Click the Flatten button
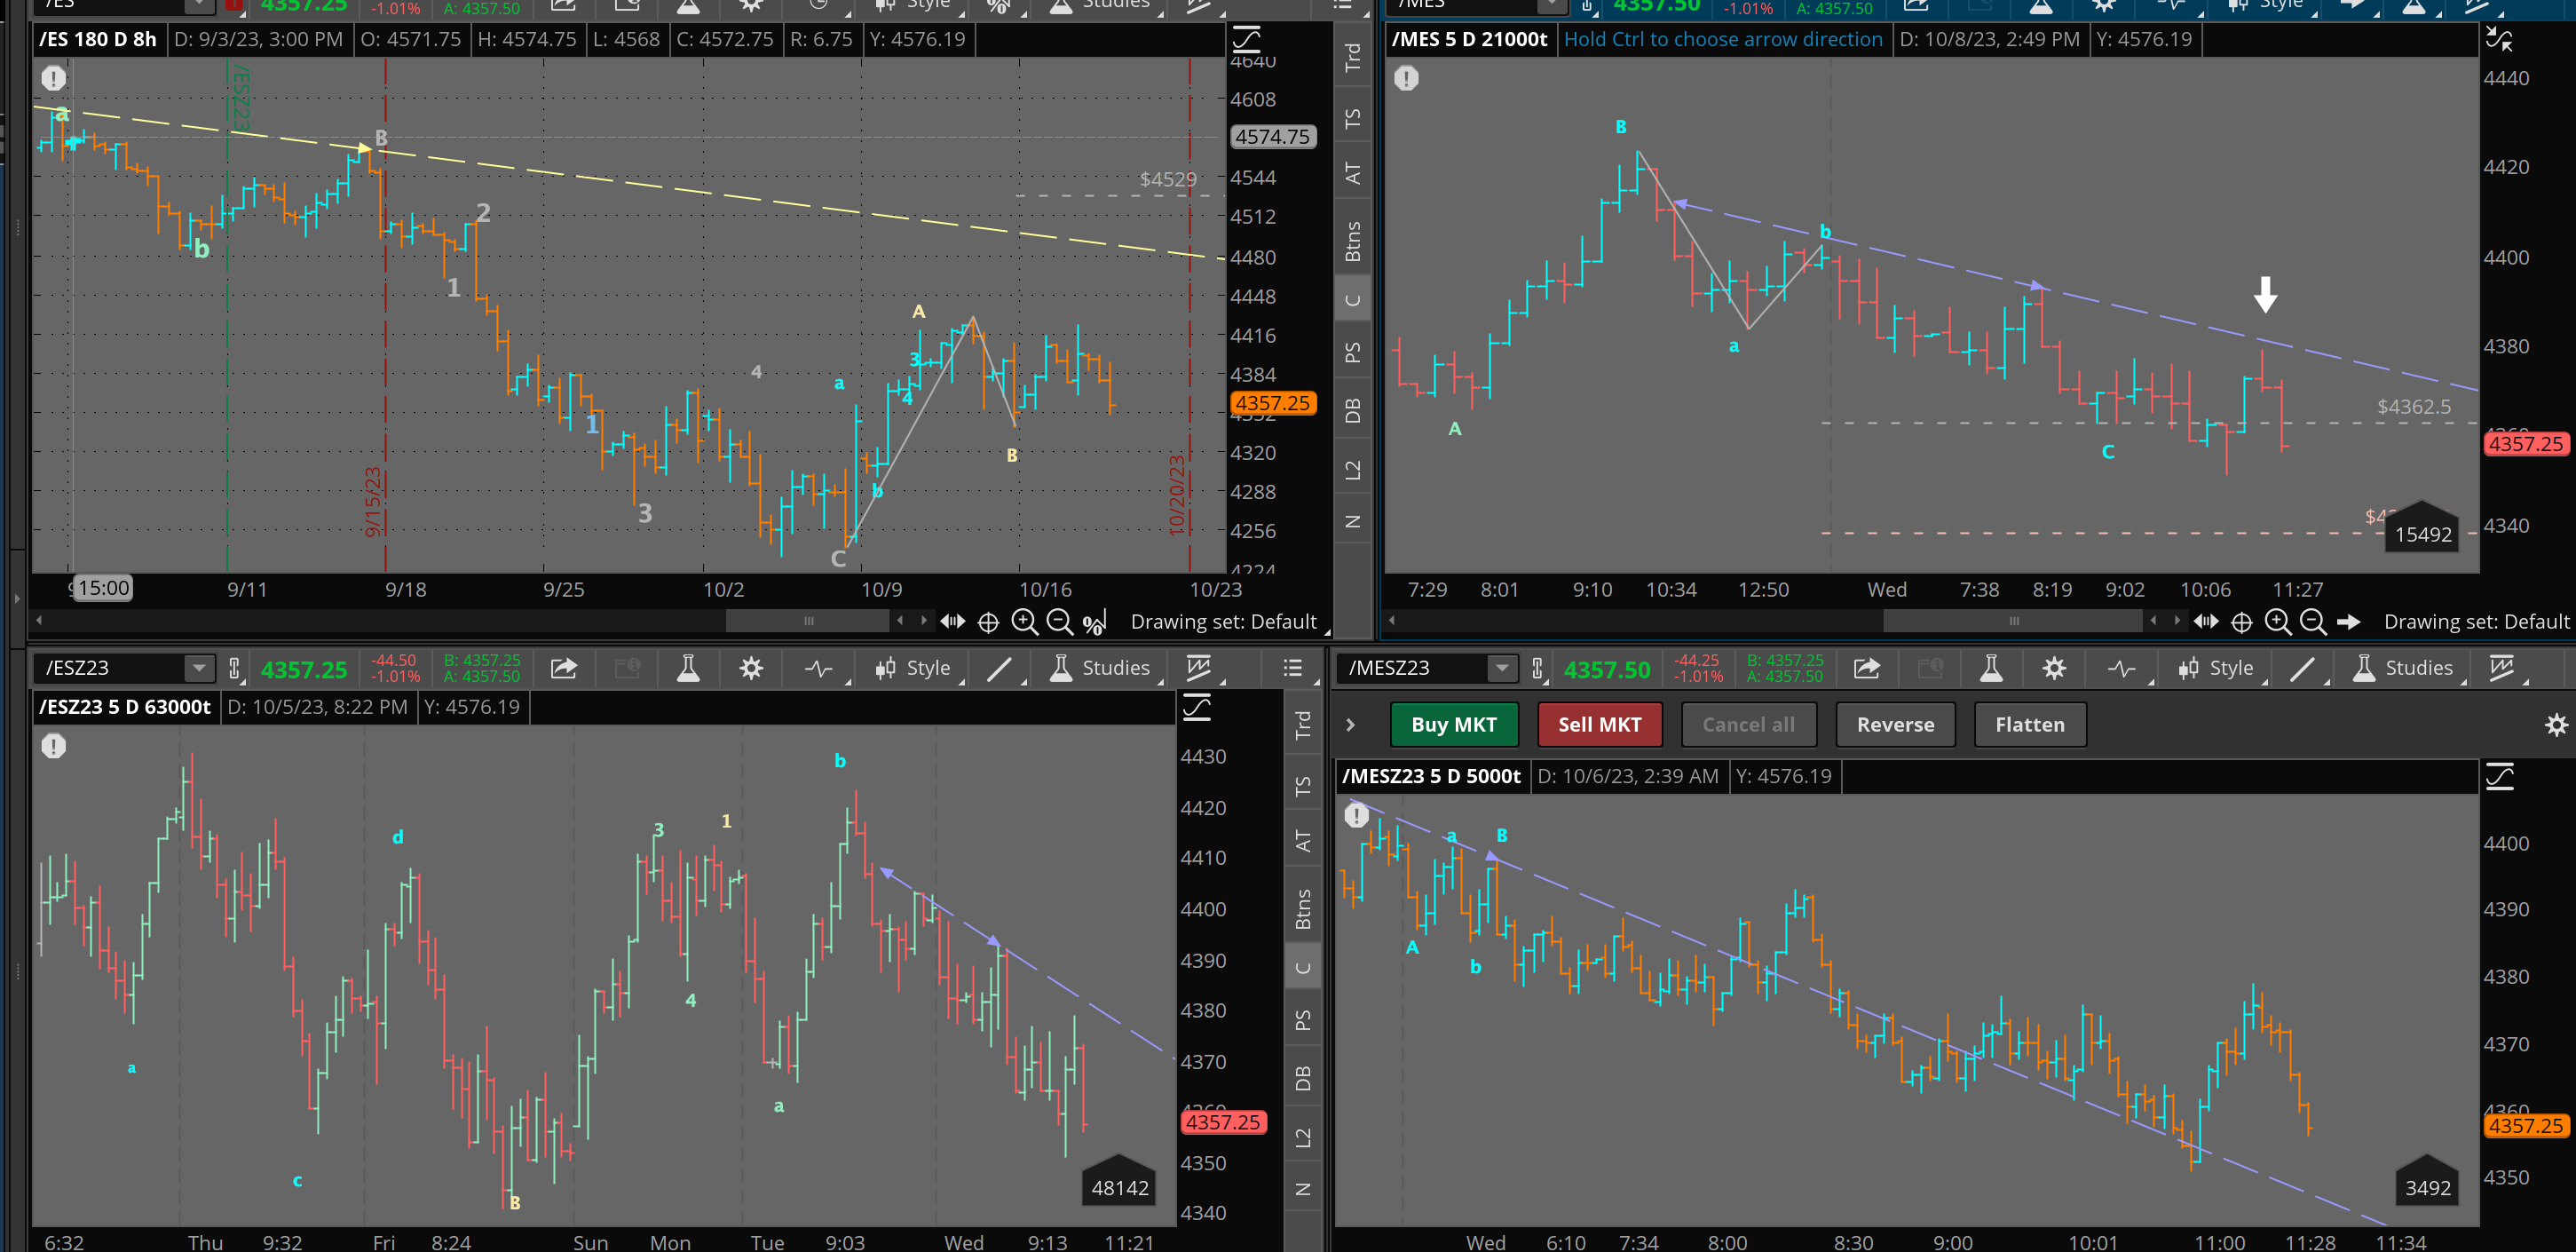Screen dimensions: 2576x1252 2030,725
